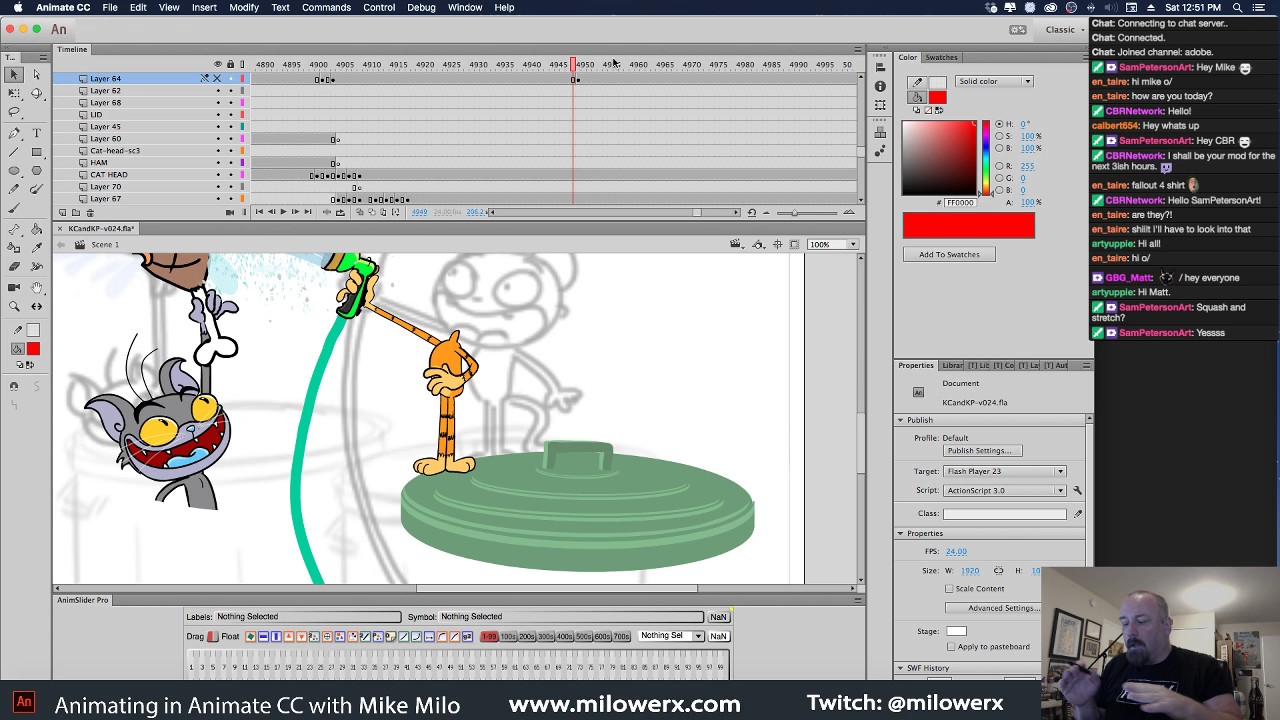Image resolution: width=1280 pixels, height=720 pixels.
Task: Select the Camera tool
Action: pos(14,288)
